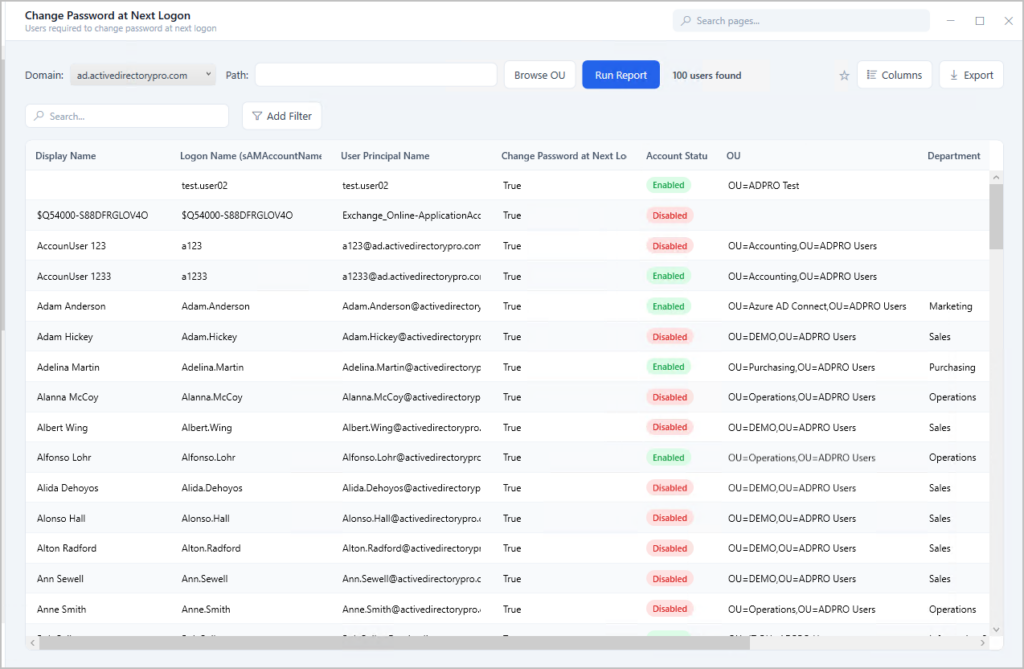Click scrollbar right arrow
Screen dimensions: 1024x669
(982, 643)
